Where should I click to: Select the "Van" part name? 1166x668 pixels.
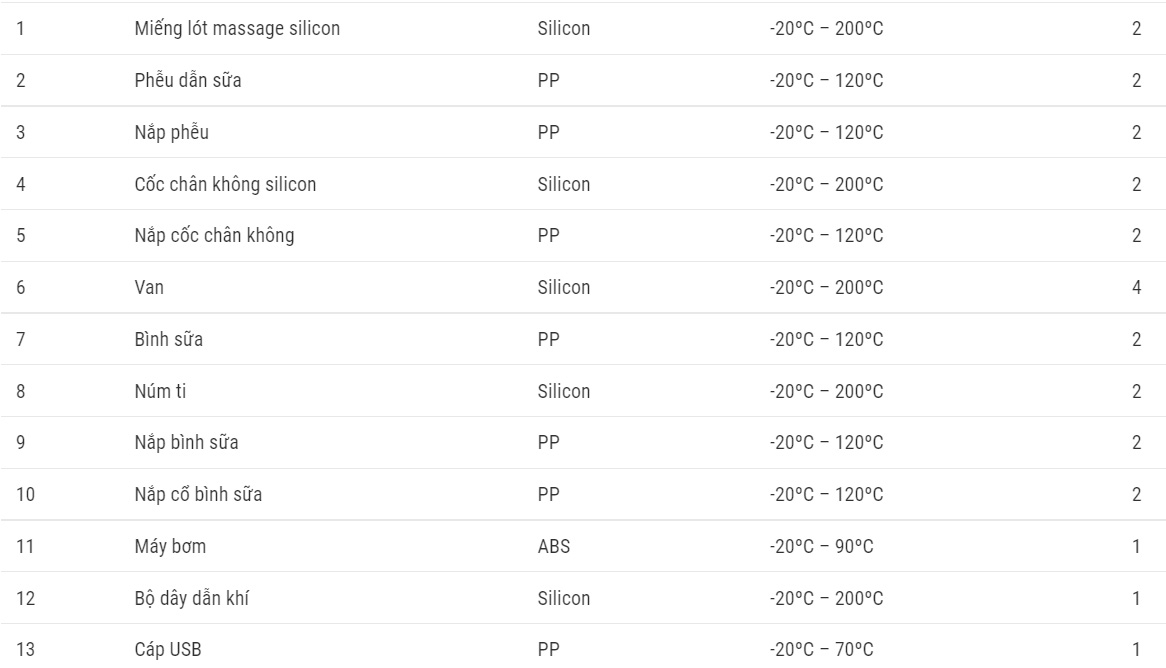pyautogui.click(x=149, y=288)
